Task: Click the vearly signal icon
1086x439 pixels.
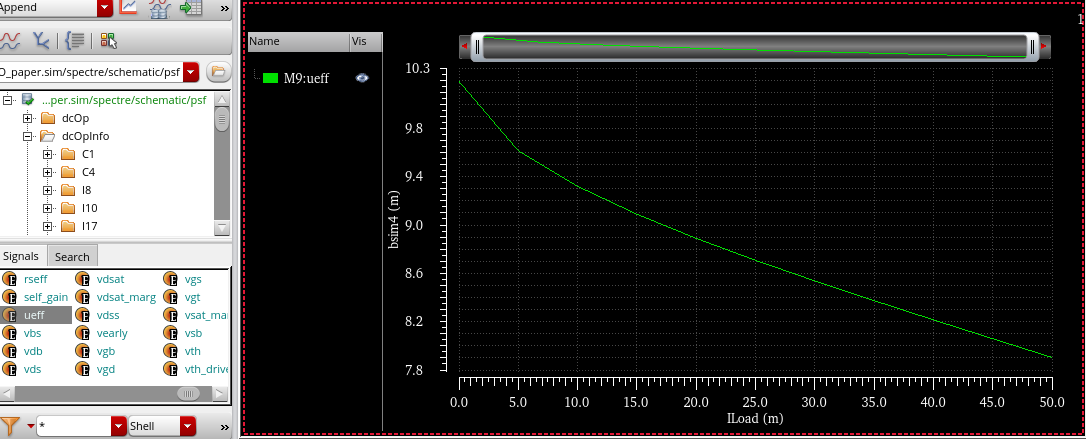Action: pyautogui.click(x=83, y=333)
